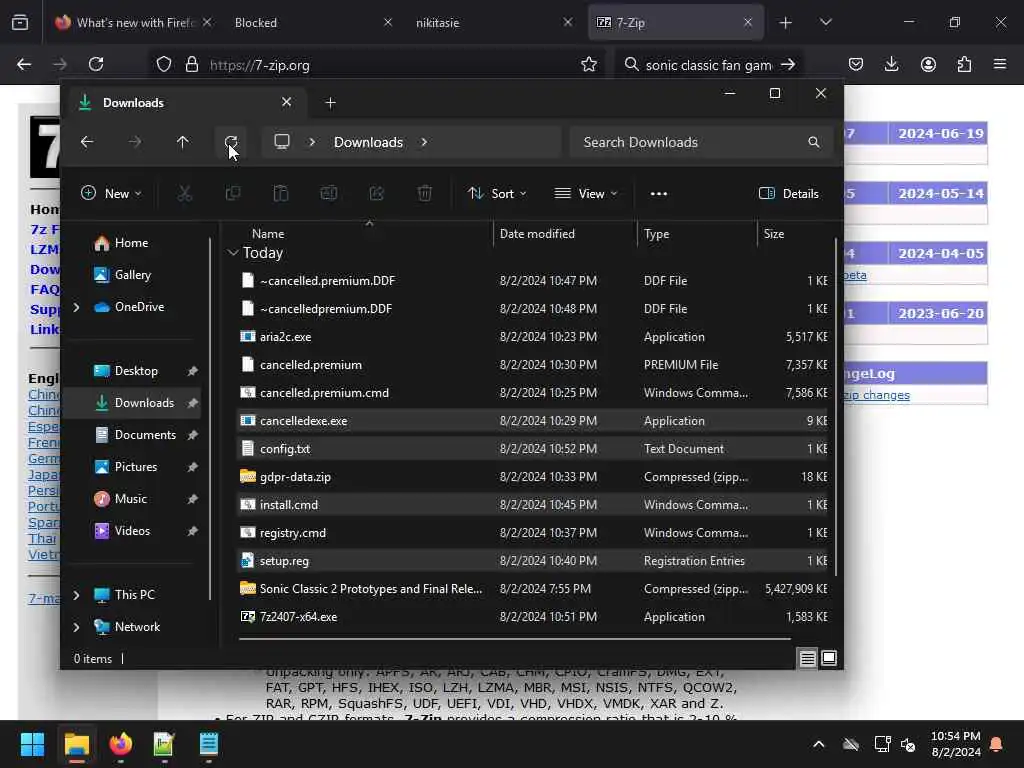Click the Save to Pocket icon in Firefox

(x=856, y=64)
